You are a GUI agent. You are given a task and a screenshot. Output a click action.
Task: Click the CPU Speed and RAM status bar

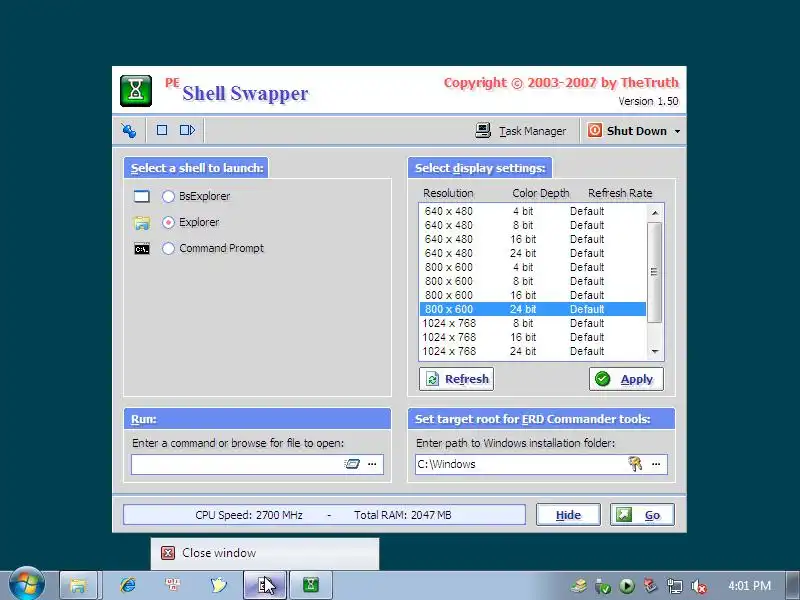[324, 515]
